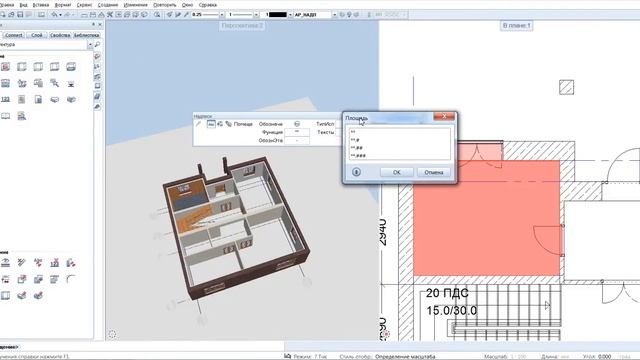Click the Undo arrow in the top toolbar
Viewport: 640px width, 360px height.
point(54,15)
